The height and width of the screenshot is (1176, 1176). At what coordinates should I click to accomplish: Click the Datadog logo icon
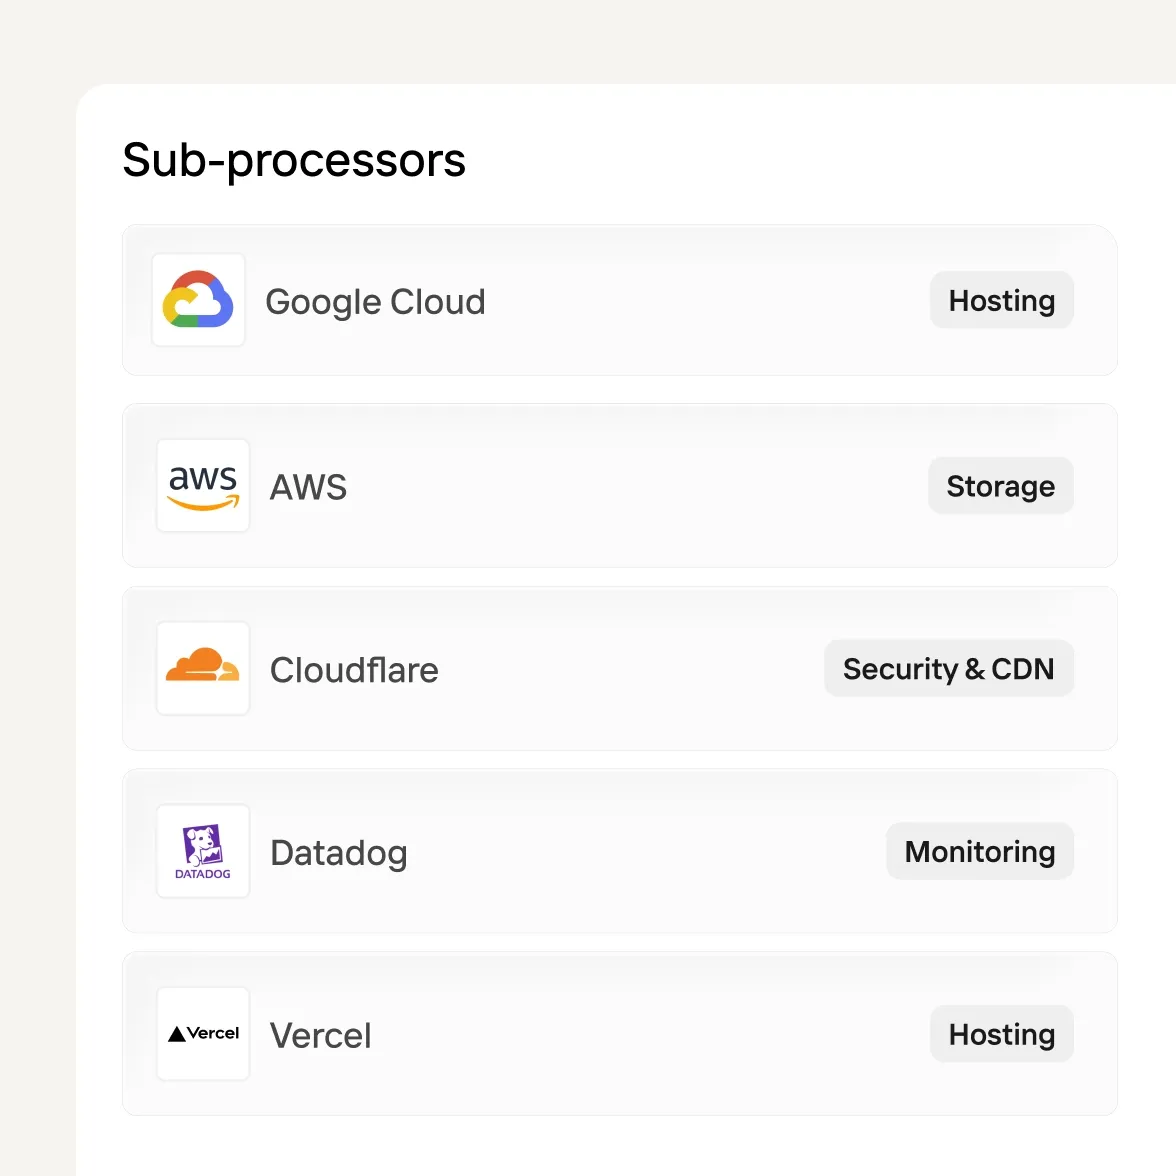[202, 851]
